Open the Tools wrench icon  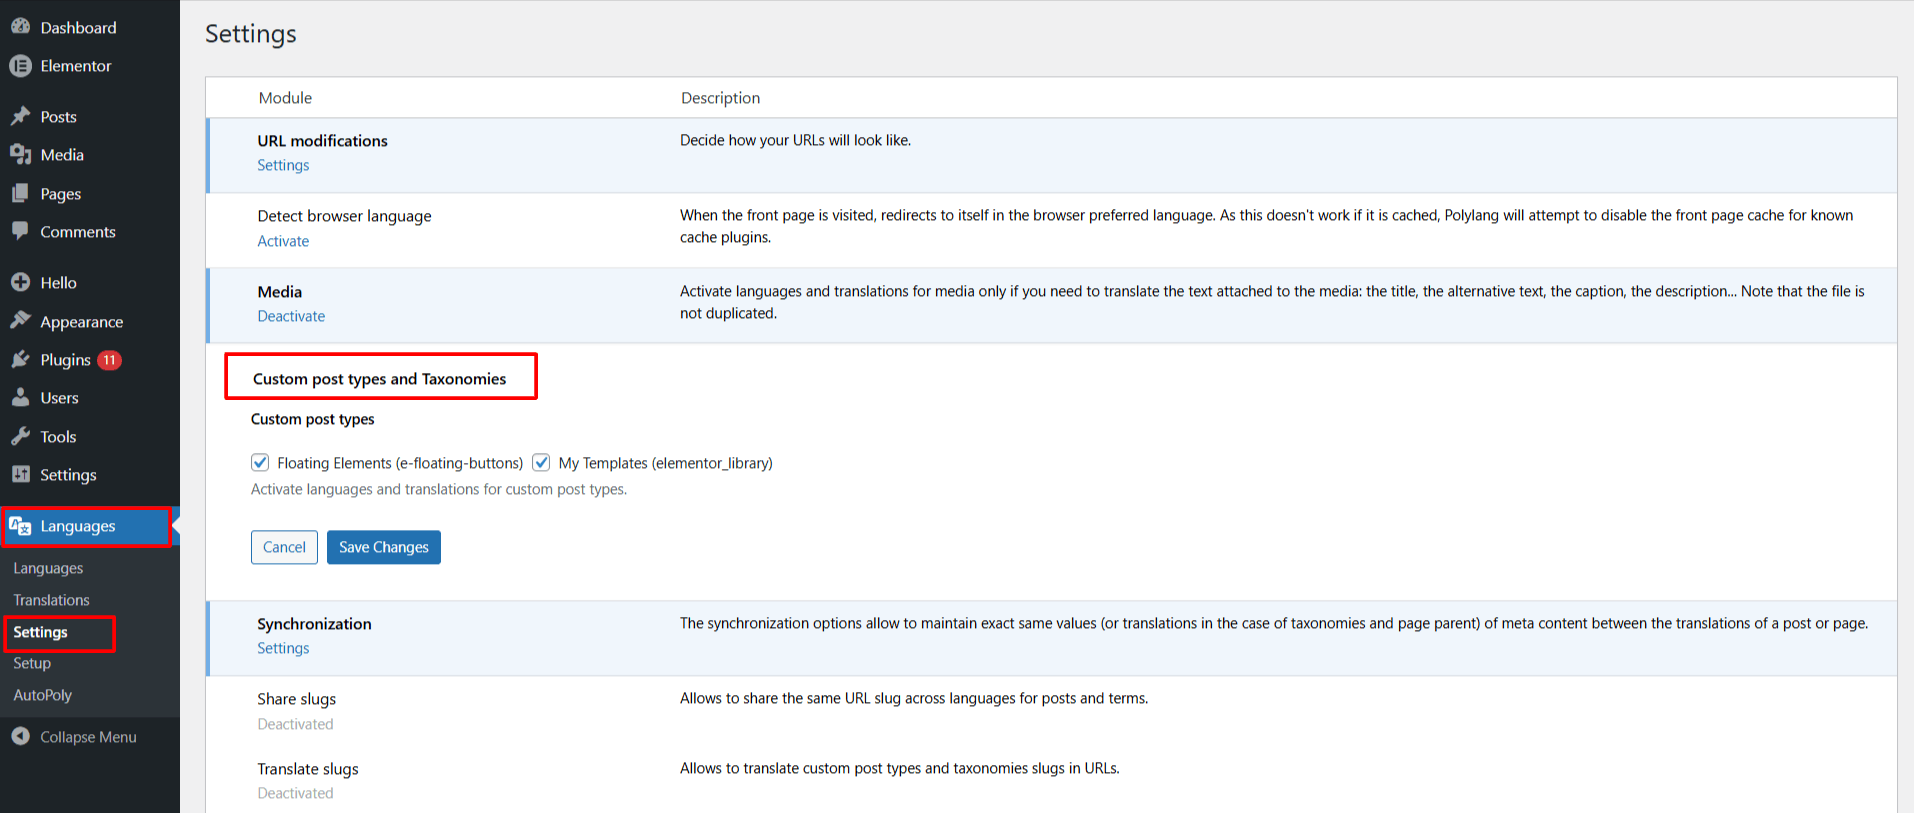pos(20,436)
